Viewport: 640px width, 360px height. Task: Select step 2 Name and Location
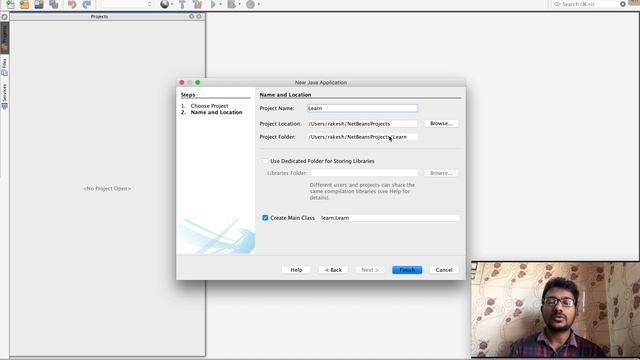pos(216,112)
